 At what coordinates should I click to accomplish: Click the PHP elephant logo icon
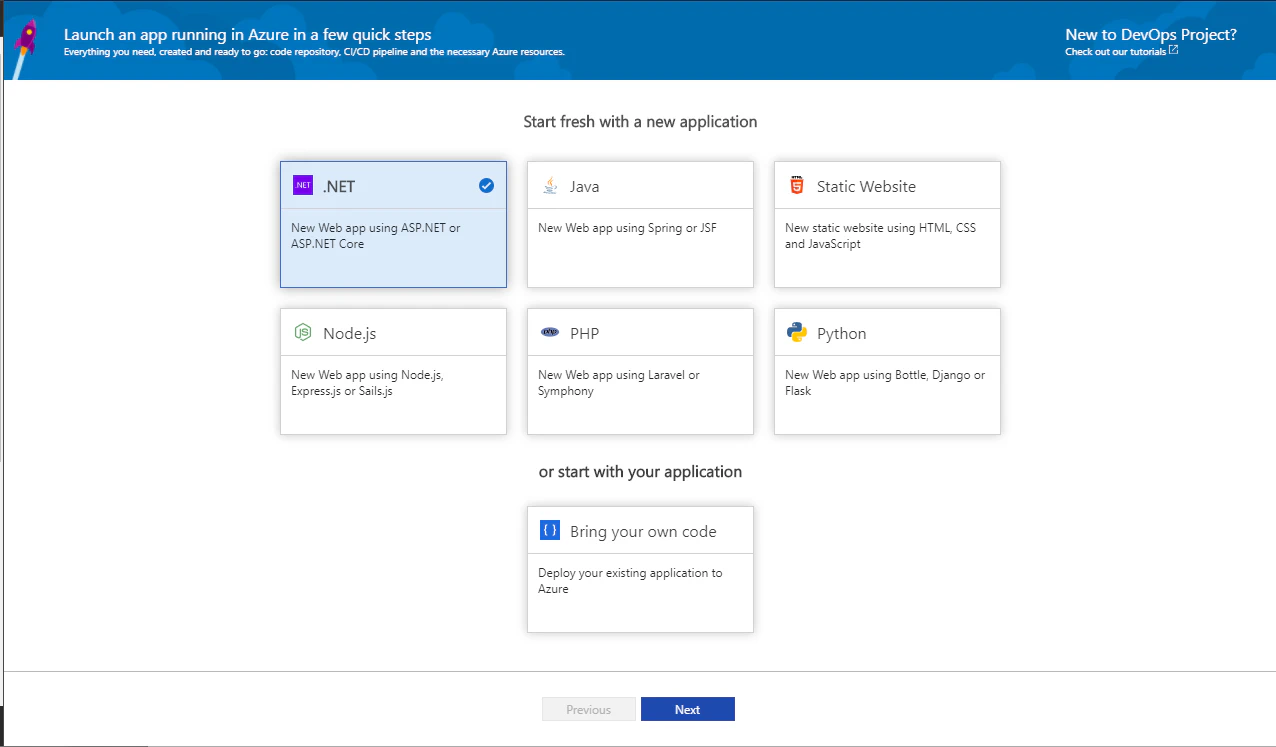[549, 333]
